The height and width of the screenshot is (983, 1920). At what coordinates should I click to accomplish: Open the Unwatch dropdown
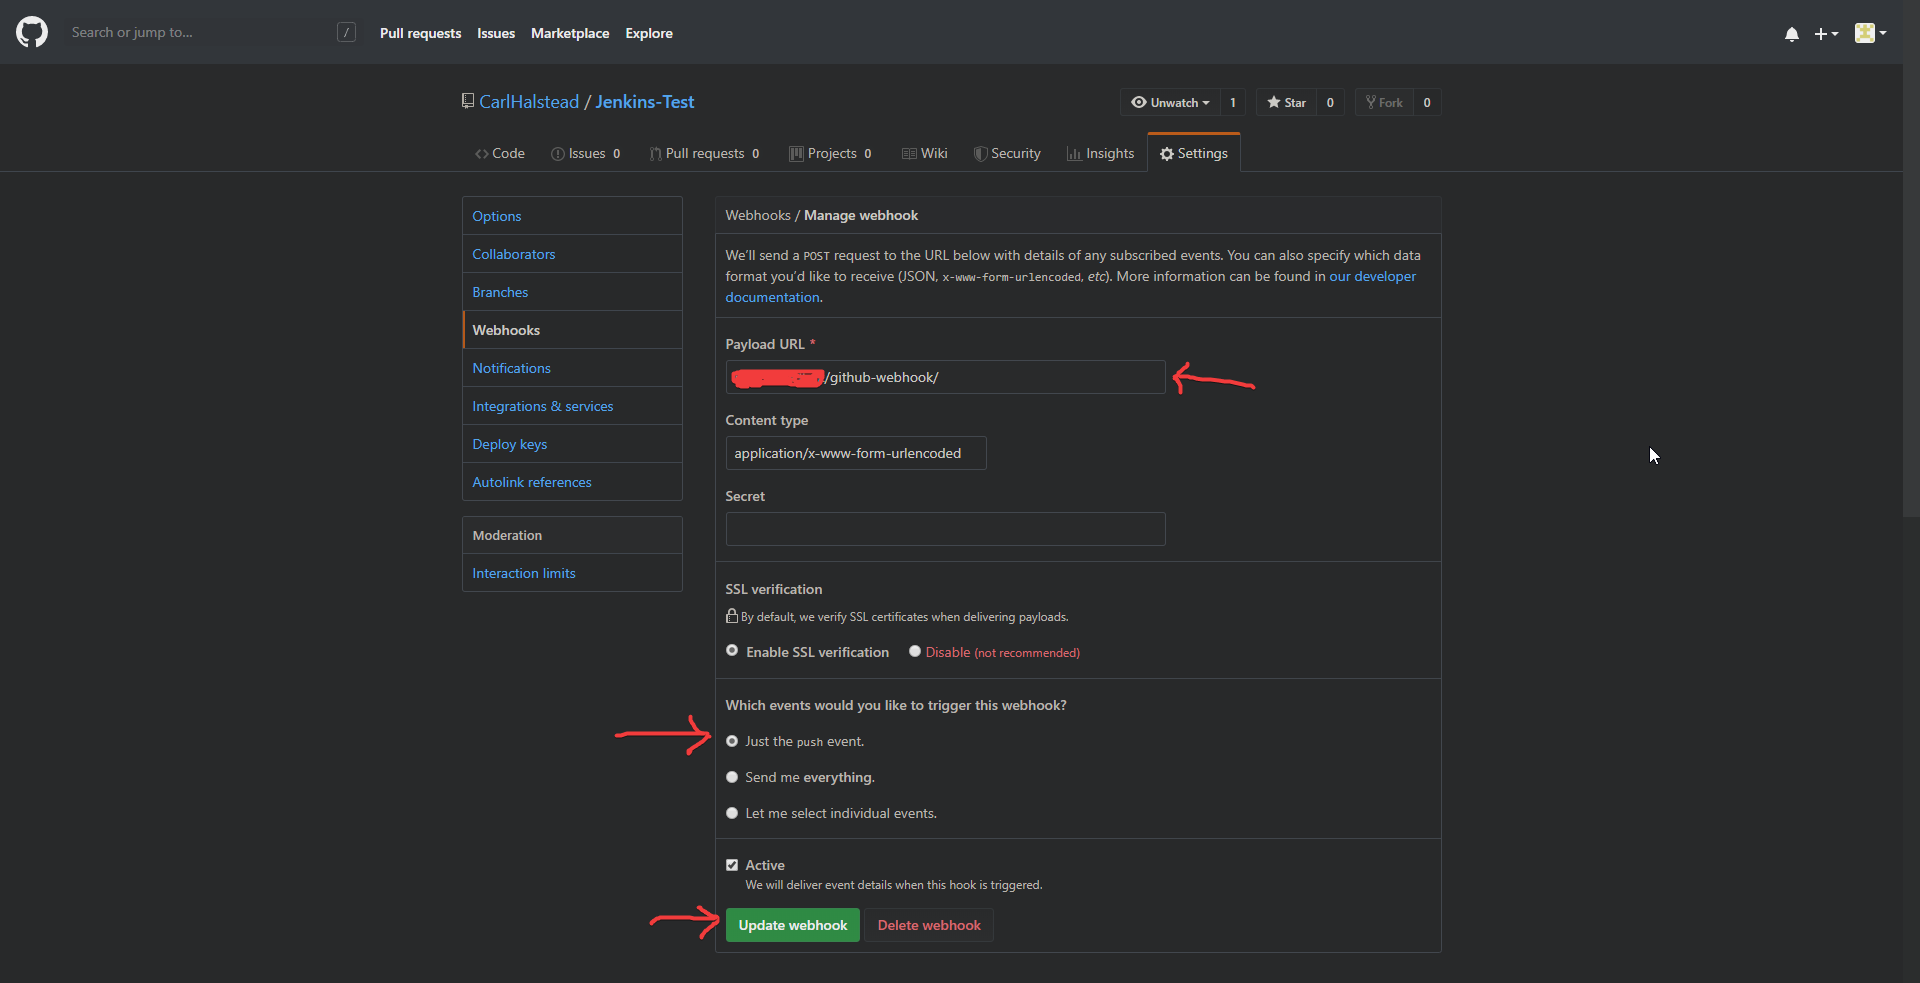(1170, 102)
